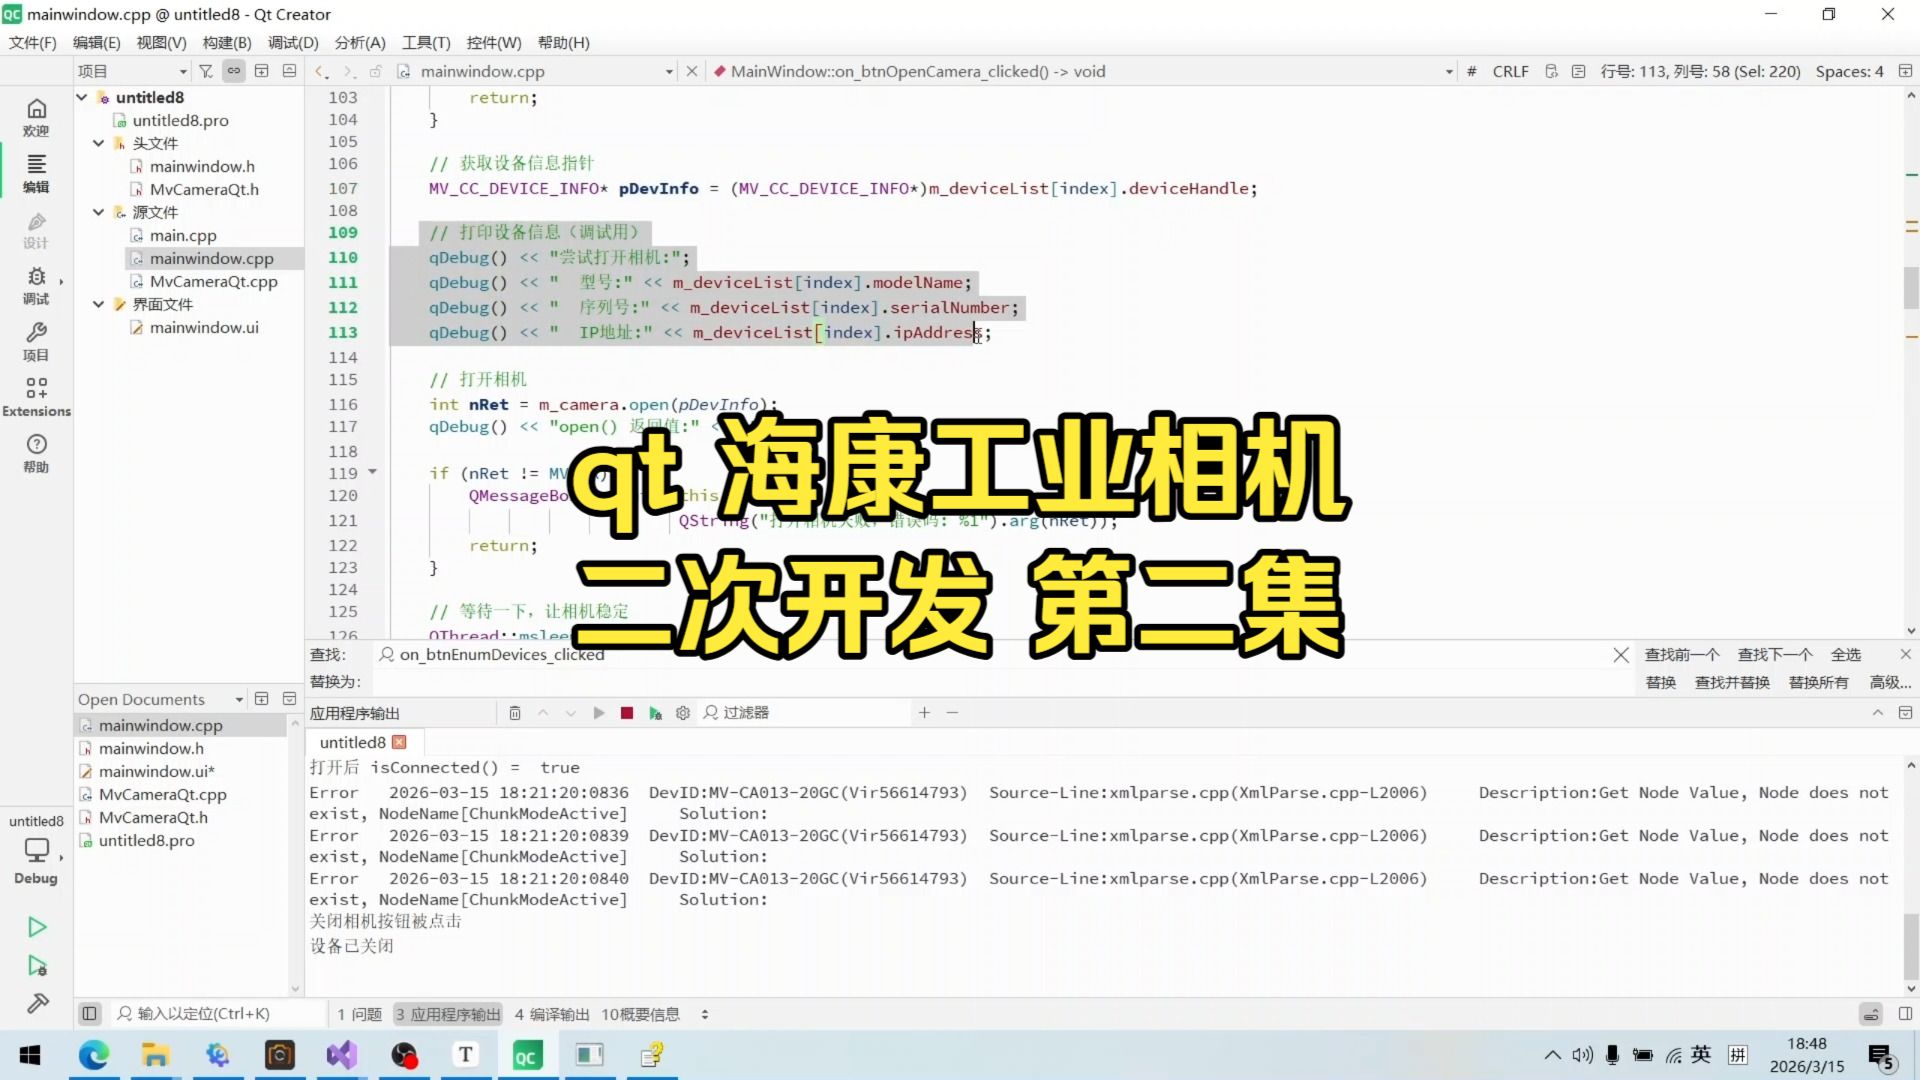
Task: Open Visual Studio from the taskbar
Action: click(x=342, y=1055)
